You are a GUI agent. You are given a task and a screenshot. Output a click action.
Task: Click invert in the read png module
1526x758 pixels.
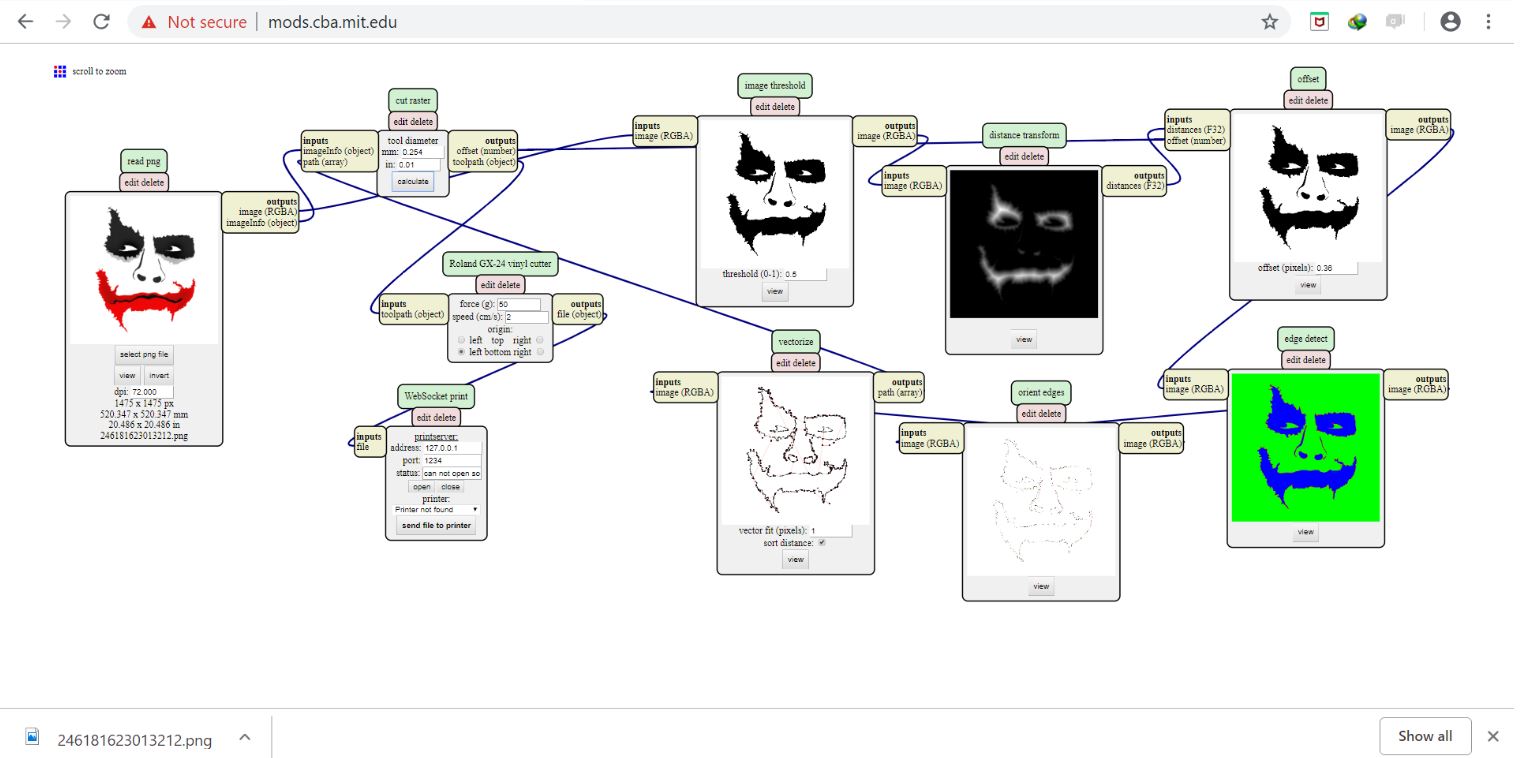(x=160, y=375)
